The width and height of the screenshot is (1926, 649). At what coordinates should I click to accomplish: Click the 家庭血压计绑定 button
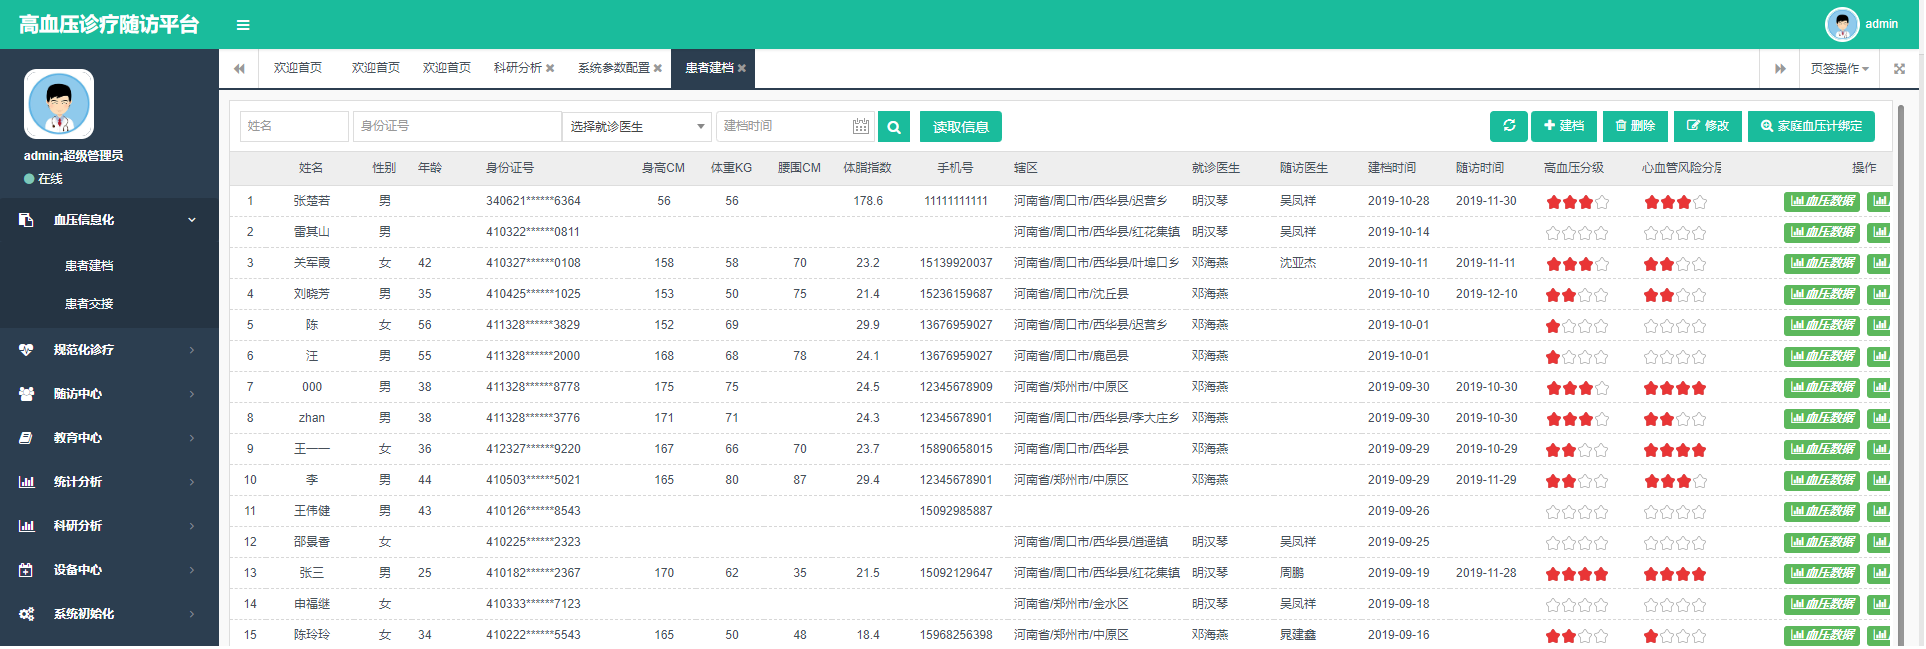[1811, 126]
